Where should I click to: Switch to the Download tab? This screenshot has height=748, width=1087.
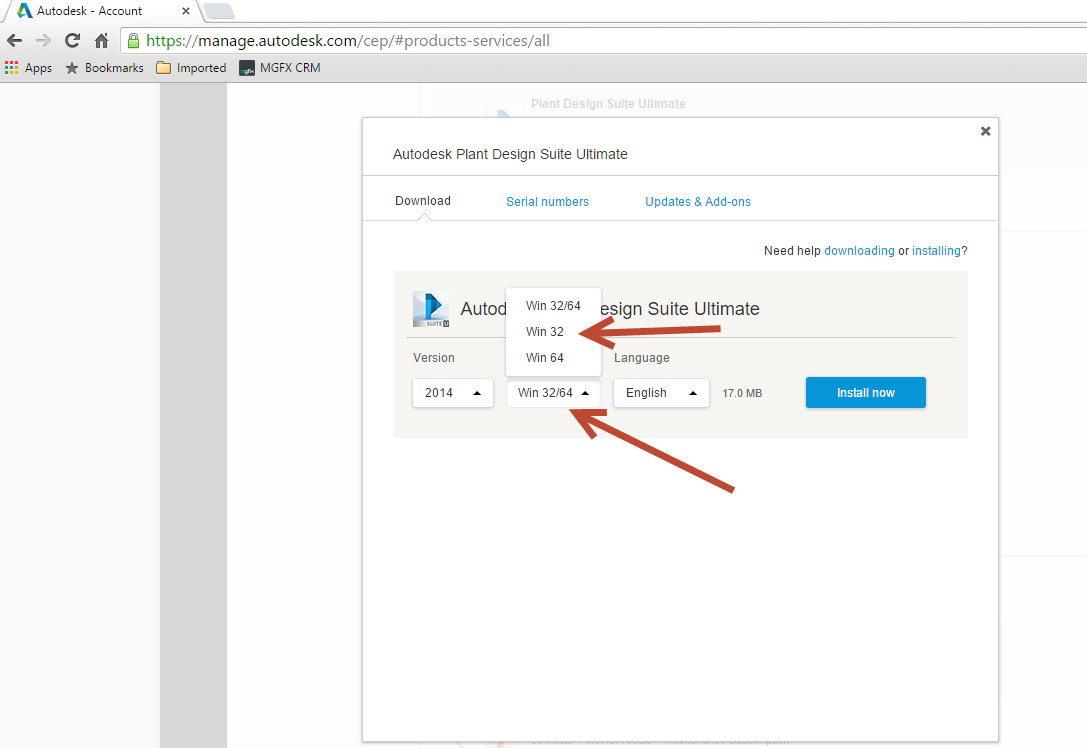[x=423, y=201]
